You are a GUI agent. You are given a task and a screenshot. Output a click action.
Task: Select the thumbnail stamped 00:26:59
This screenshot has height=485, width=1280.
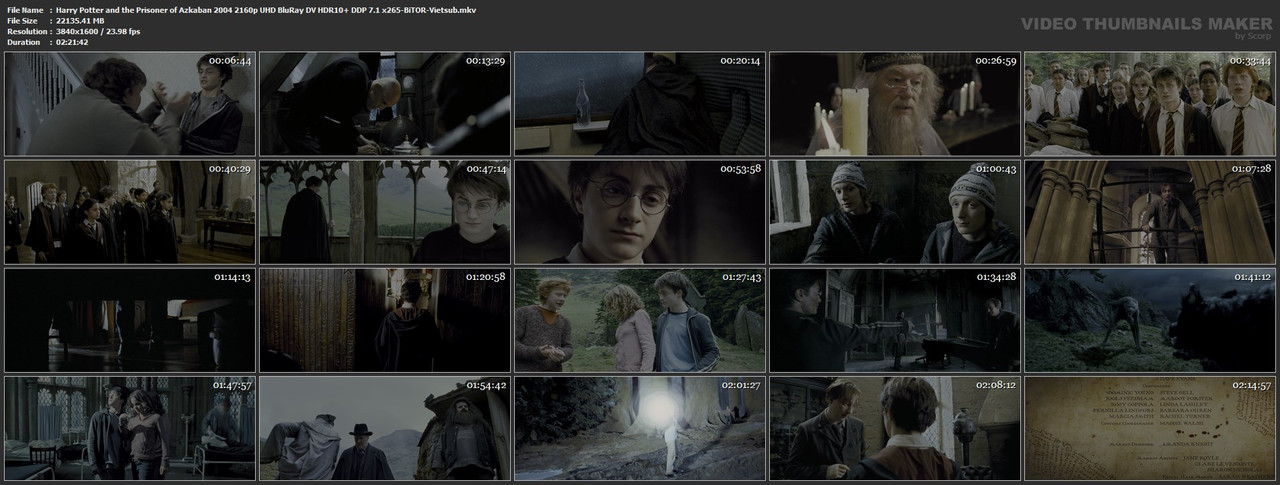(895, 104)
